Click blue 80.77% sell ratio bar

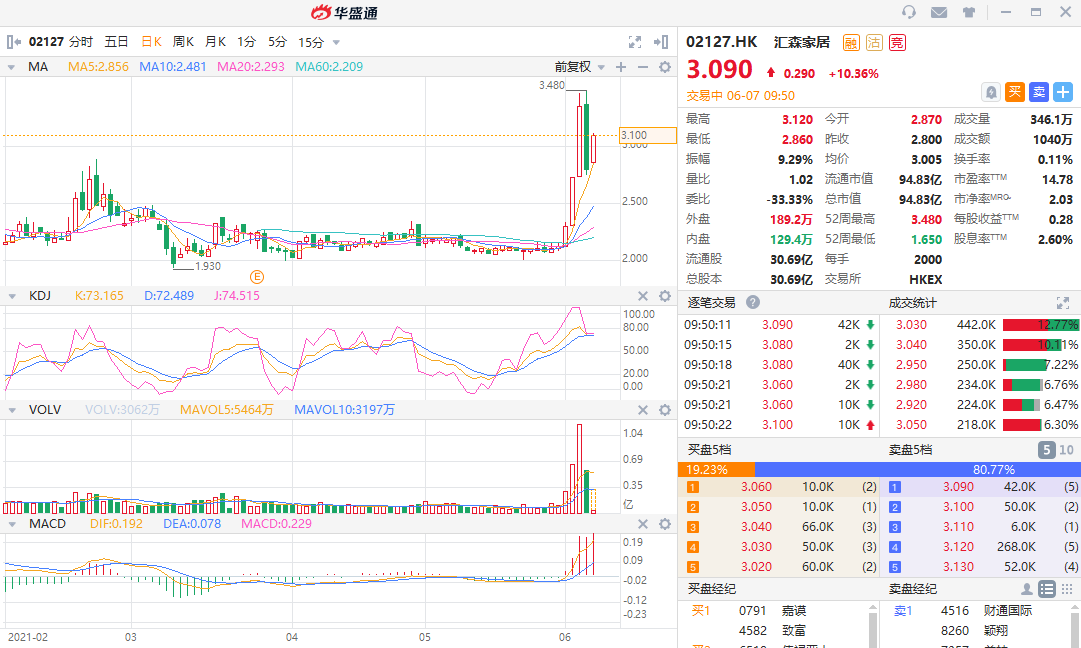[x=918, y=469]
